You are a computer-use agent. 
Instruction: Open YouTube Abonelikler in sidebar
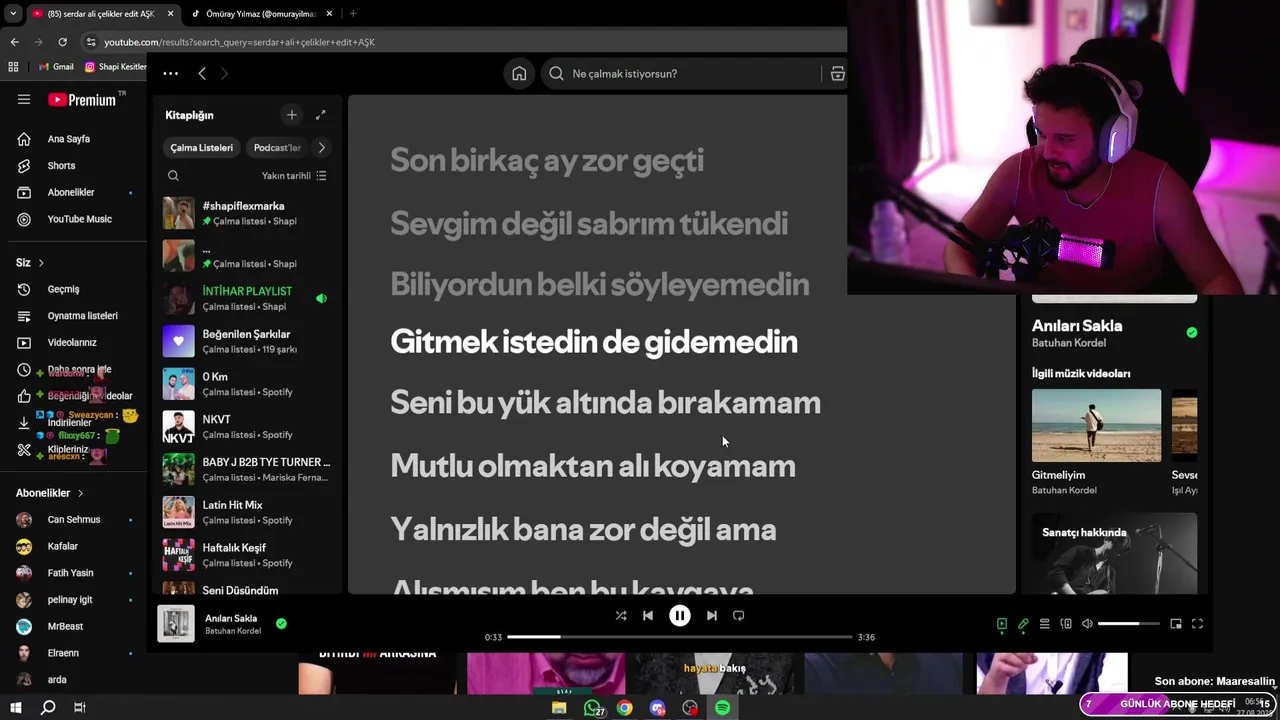click(72, 192)
